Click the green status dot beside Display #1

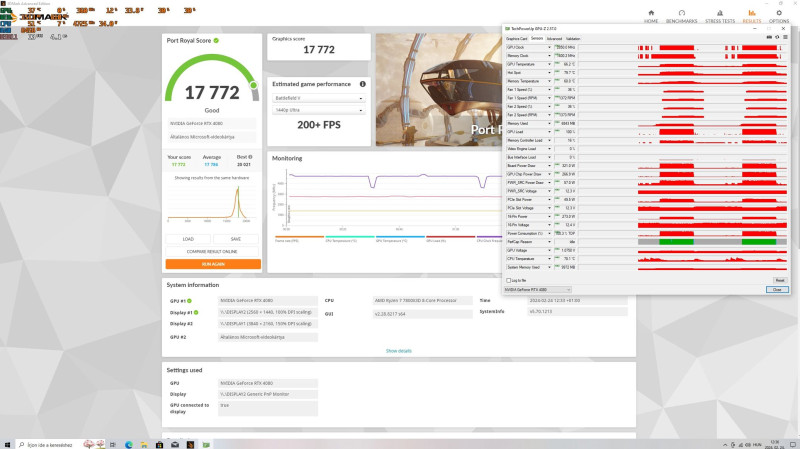[x=196, y=312]
